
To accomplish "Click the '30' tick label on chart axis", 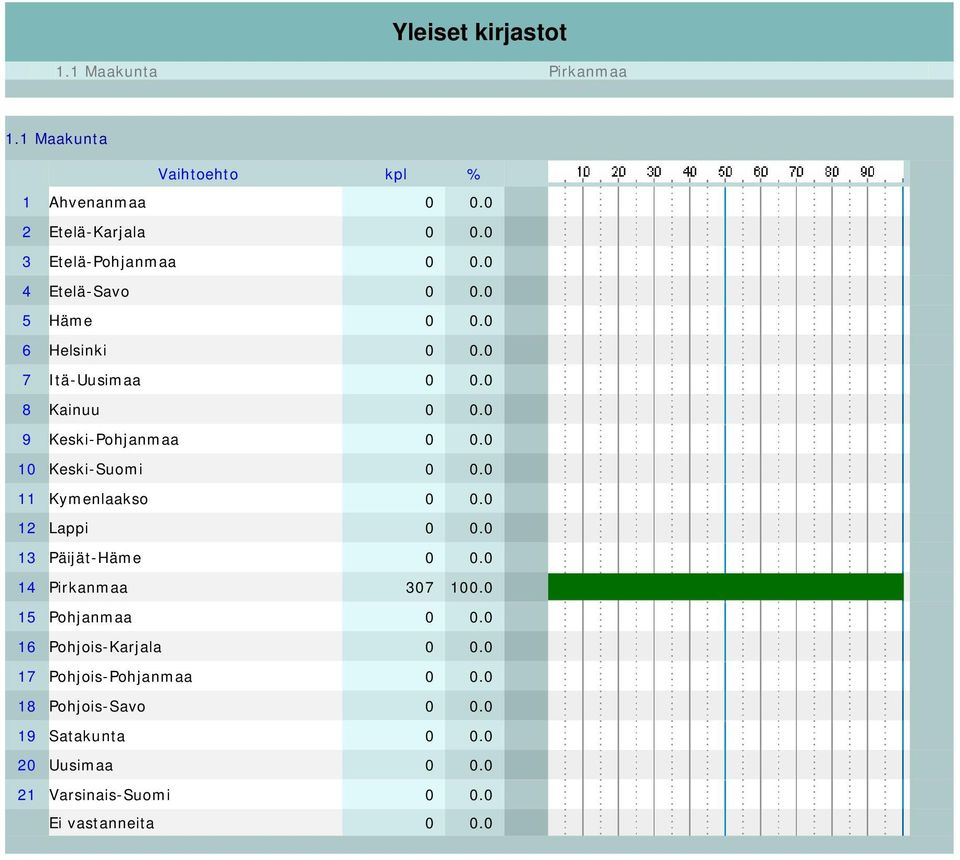I will coord(654,172).
